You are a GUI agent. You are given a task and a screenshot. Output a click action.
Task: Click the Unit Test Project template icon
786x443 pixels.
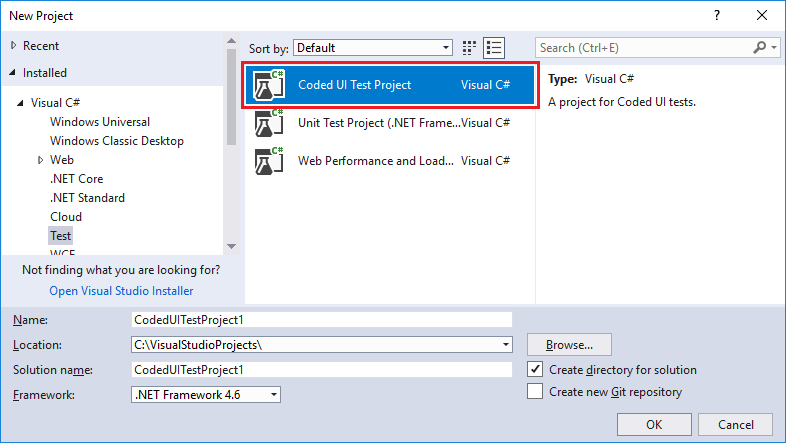point(265,123)
